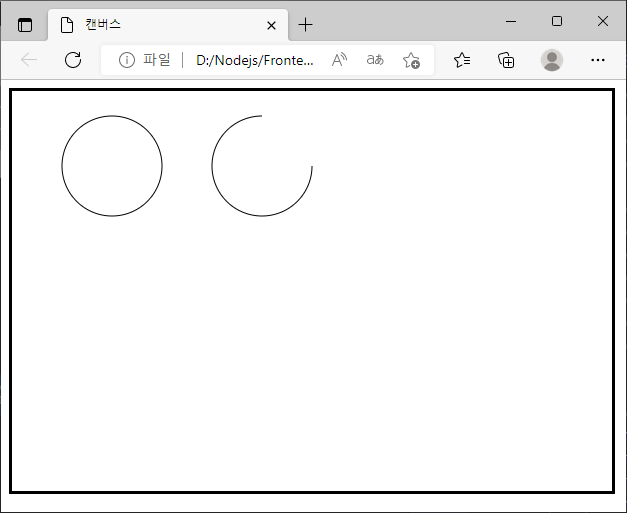Open the tab actions menu icon
The width and height of the screenshot is (627, 513).
[x=25, y=25]
